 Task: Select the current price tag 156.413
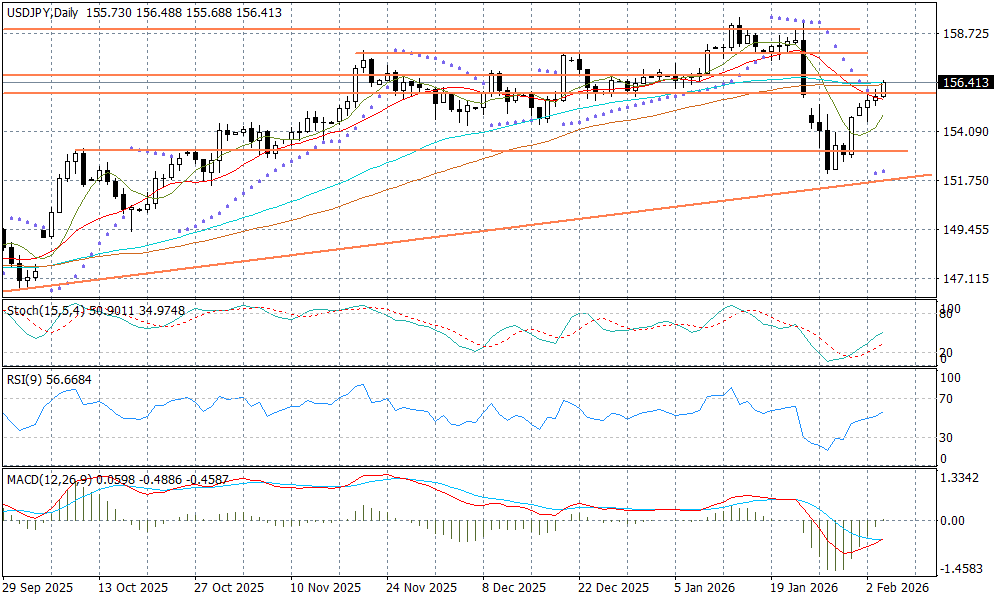[x=966, y=83]
